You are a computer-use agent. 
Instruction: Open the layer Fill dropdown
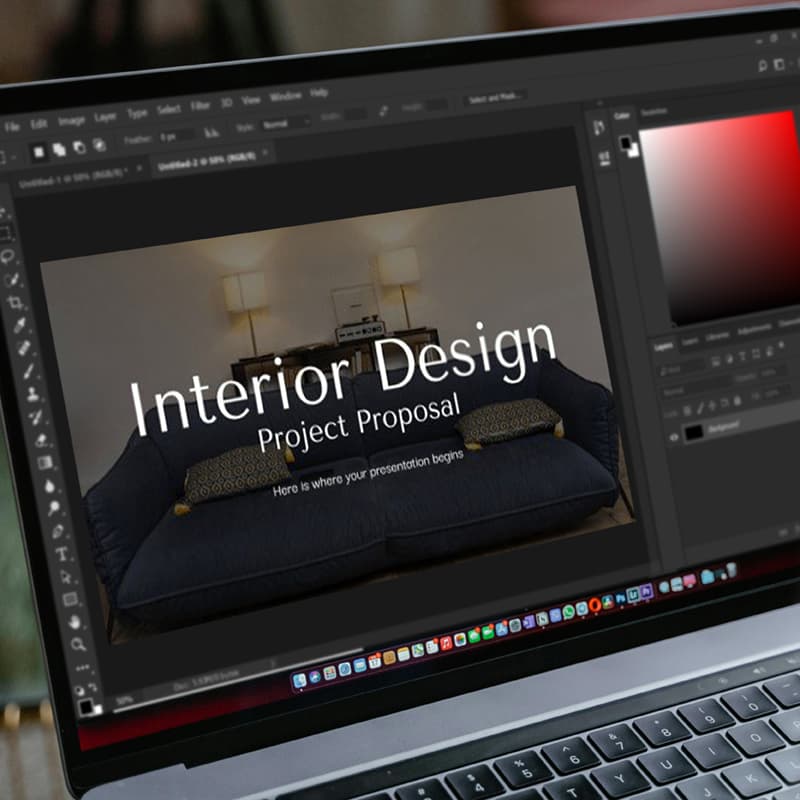click(x=776, y=393)
